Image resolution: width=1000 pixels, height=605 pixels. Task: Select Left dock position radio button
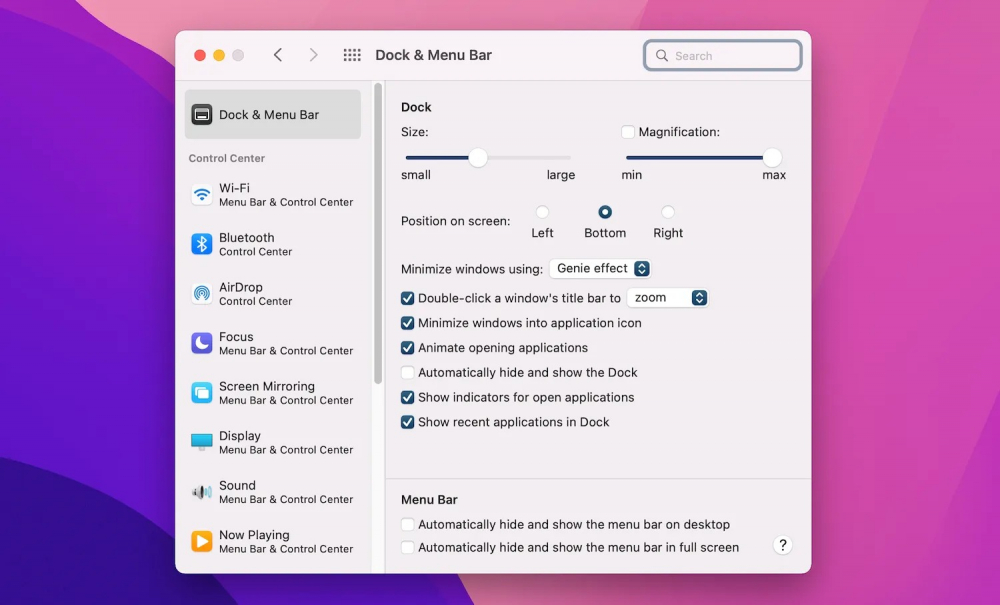[542, 212]
